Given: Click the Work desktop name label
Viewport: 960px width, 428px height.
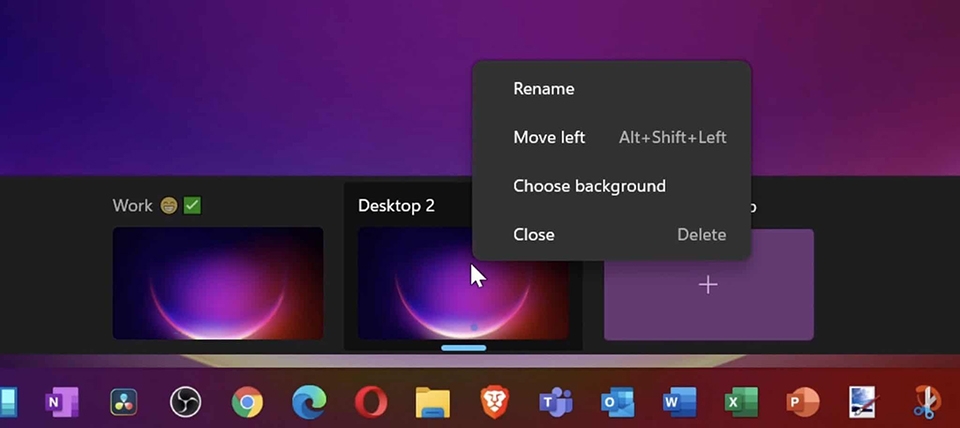Looking at the screenshot, I should (x=157, y=206).
